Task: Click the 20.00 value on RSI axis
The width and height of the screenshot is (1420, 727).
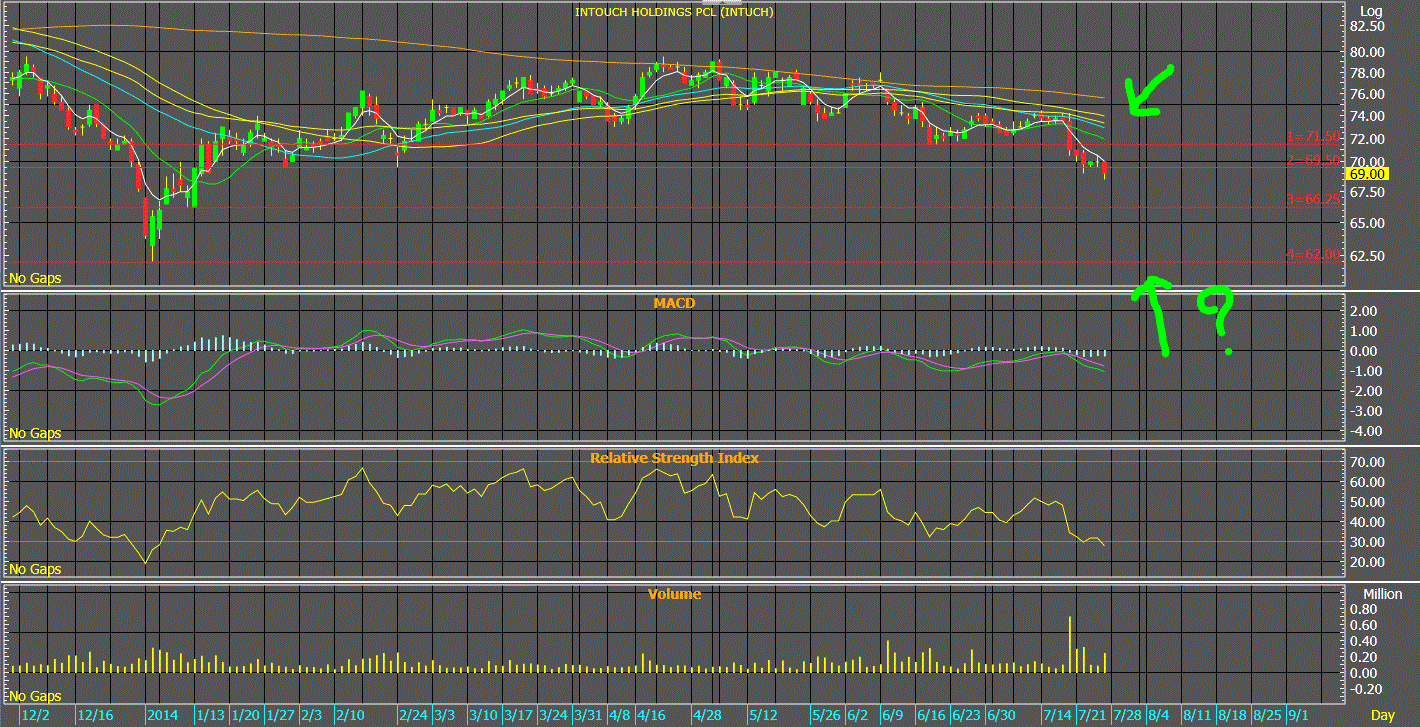Action: 1367,562
